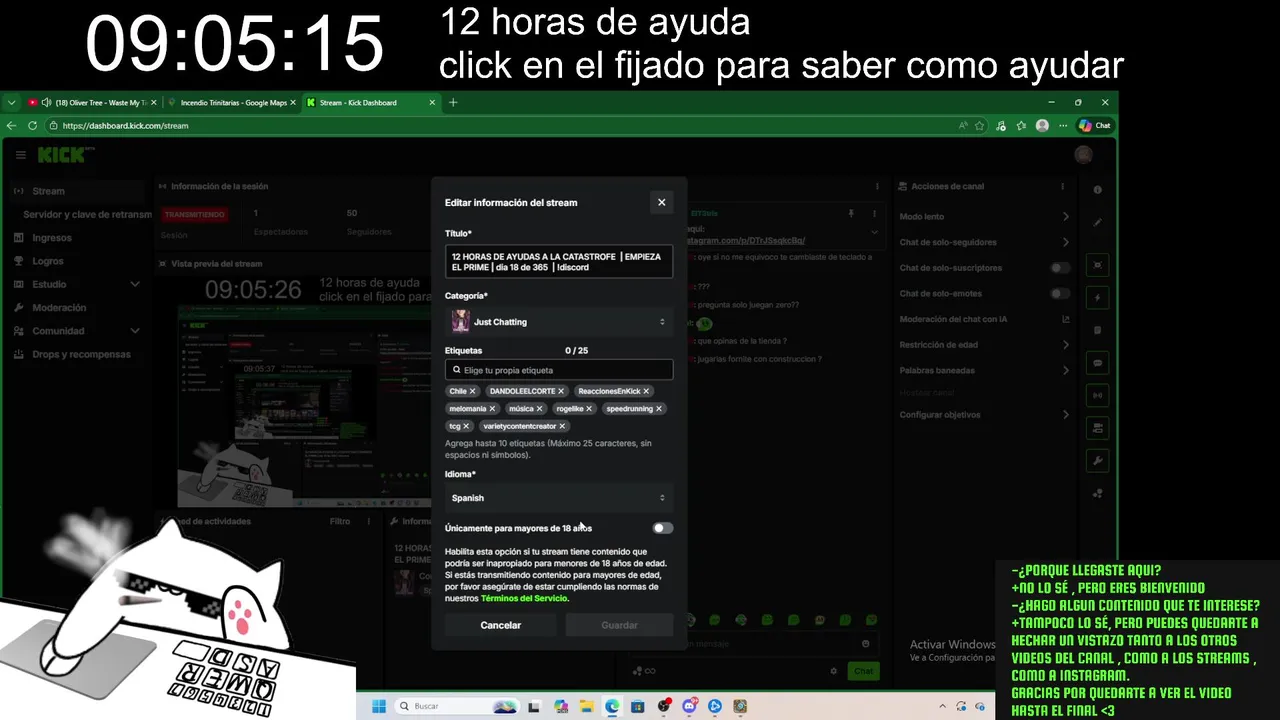Open Discord from the taskbar
1280x720 pixels.
coord(689,706)
